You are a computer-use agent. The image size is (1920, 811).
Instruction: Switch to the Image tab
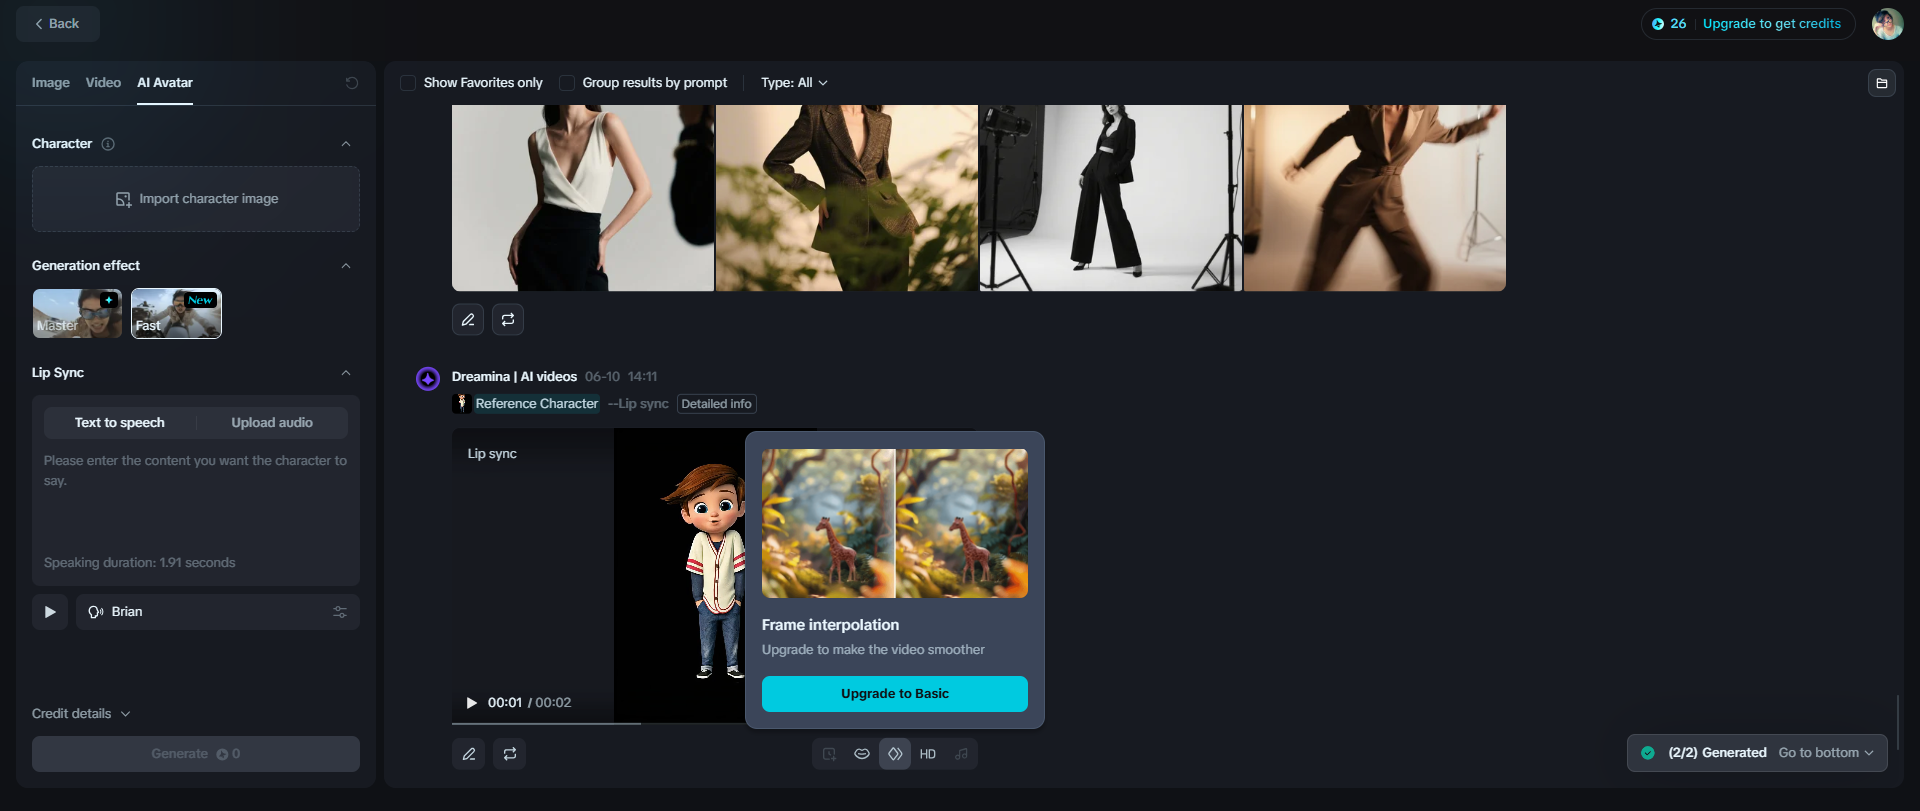(50, 83)
